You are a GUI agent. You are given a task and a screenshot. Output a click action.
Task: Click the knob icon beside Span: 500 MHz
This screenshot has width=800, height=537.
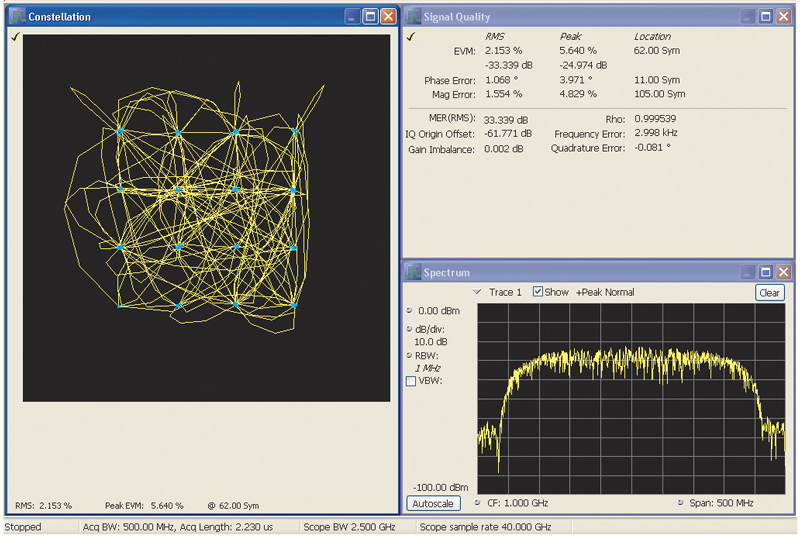pos(680,502)
